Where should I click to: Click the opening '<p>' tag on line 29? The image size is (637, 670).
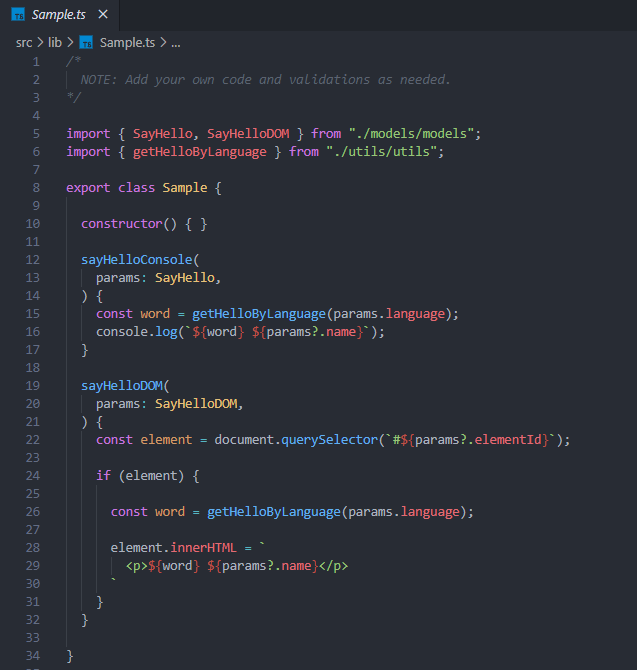(136, 566)
